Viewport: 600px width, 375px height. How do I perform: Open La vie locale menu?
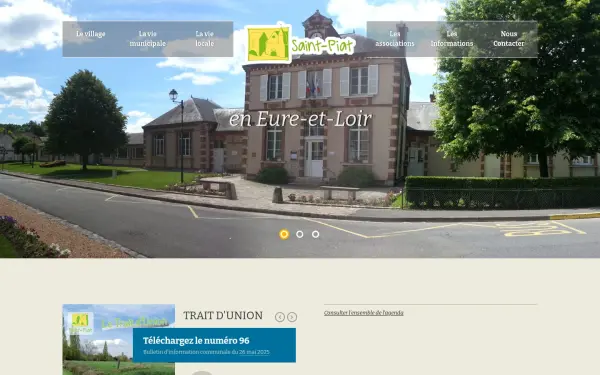click(204, 39)
